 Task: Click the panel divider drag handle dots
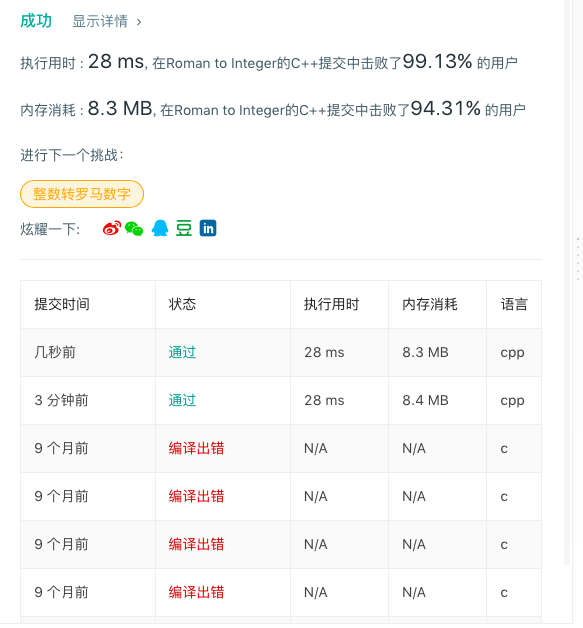(x=578, y=259)
